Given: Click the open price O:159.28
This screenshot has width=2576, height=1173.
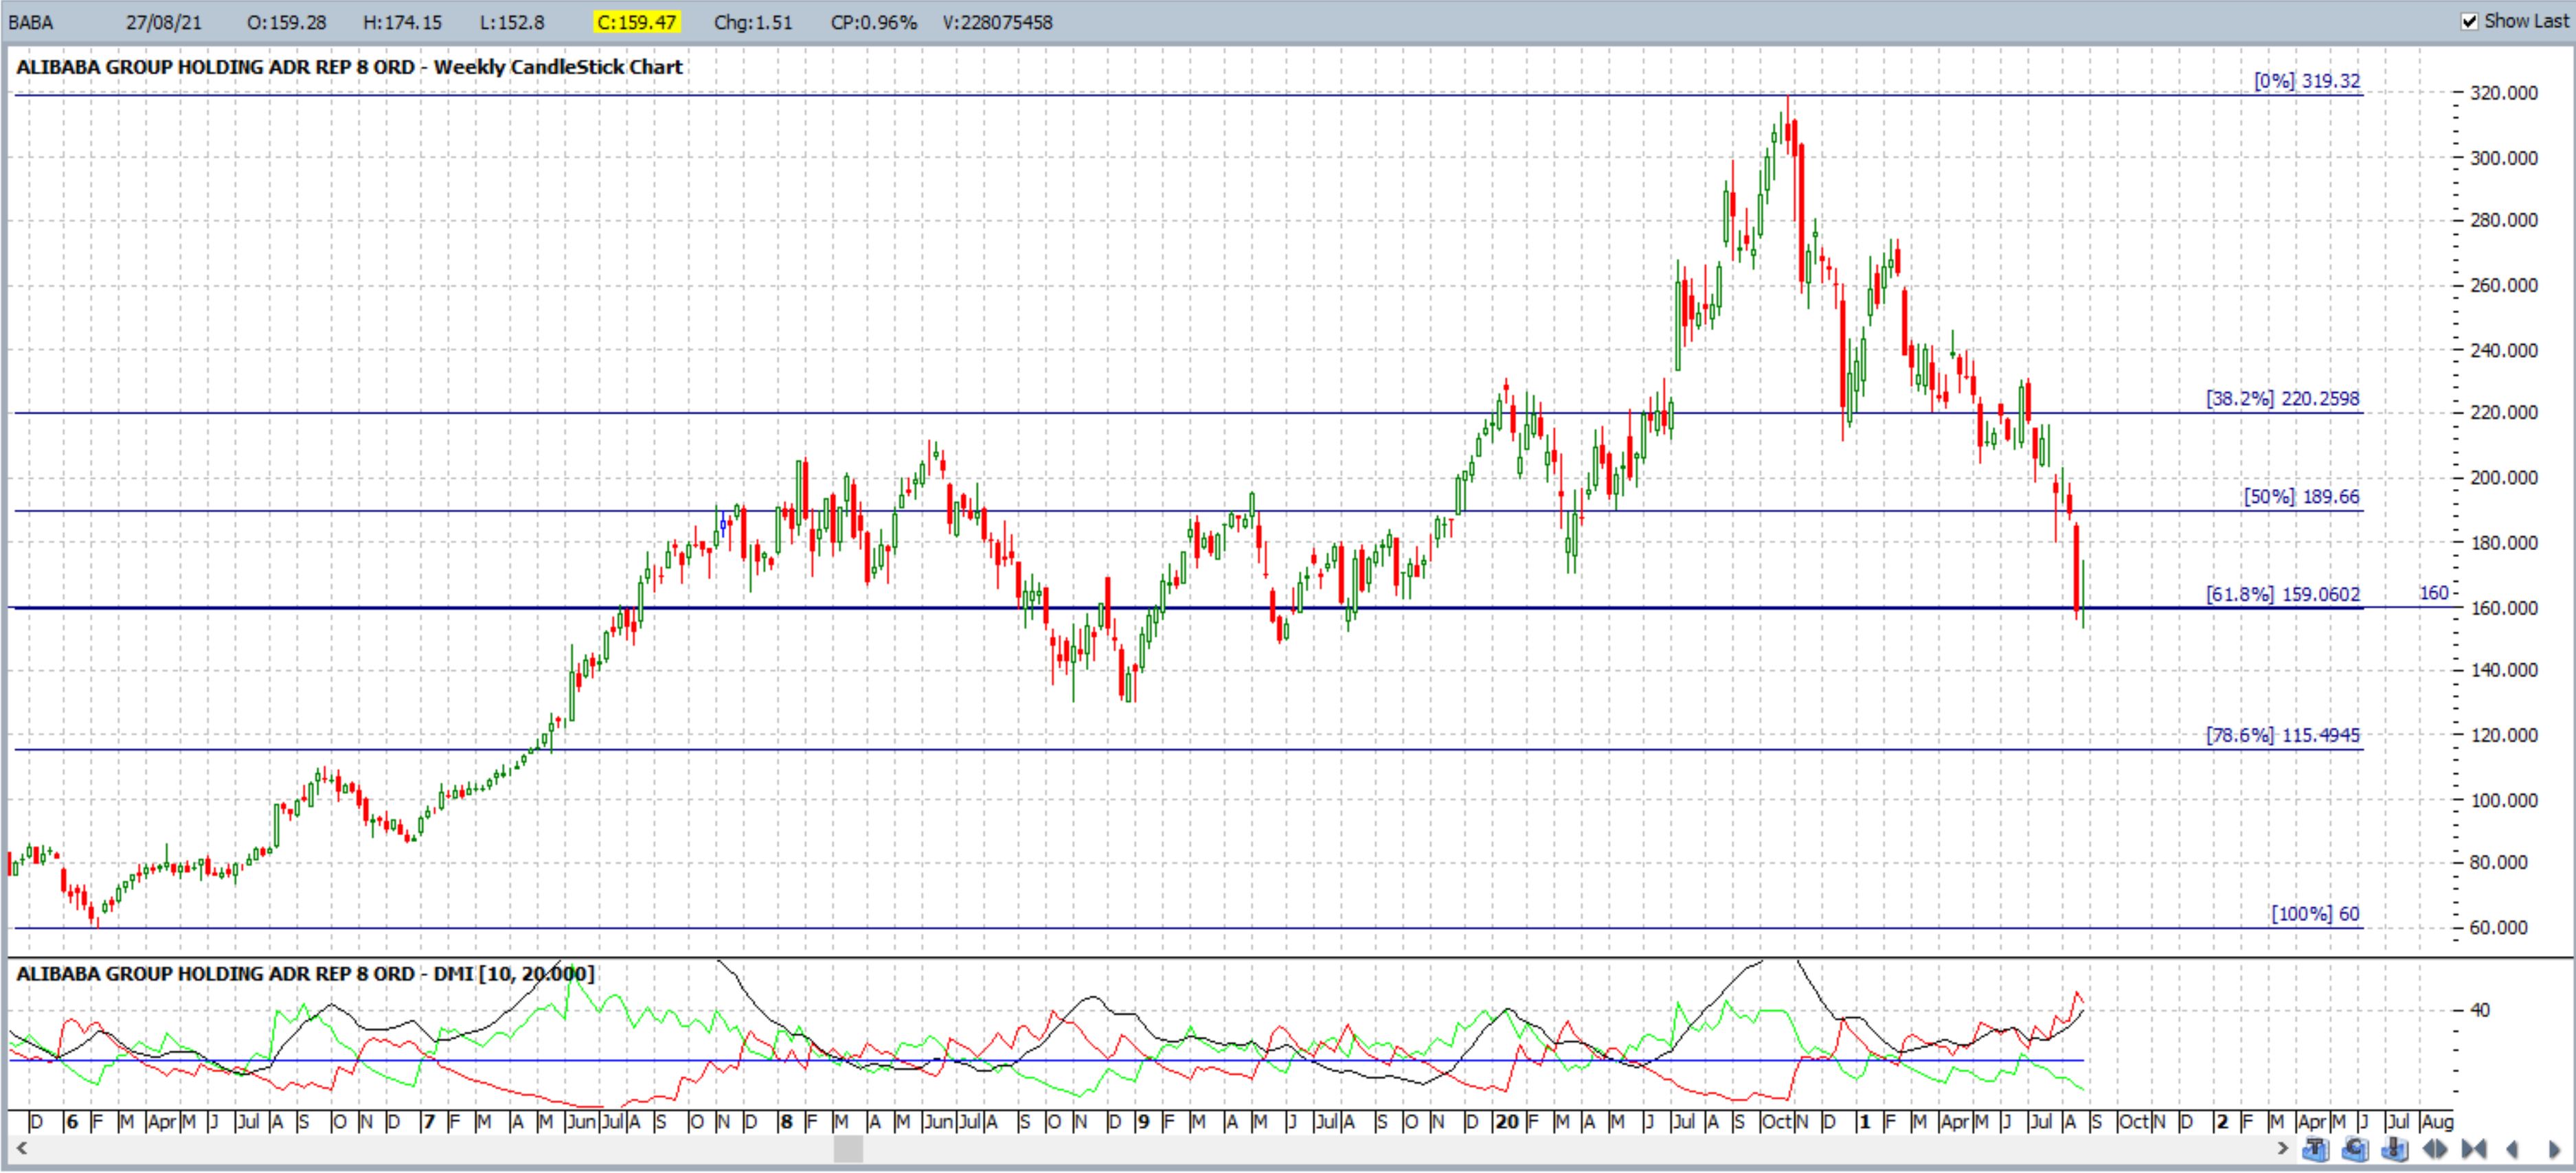Looking at the screenshot, I should click(286, 22).
